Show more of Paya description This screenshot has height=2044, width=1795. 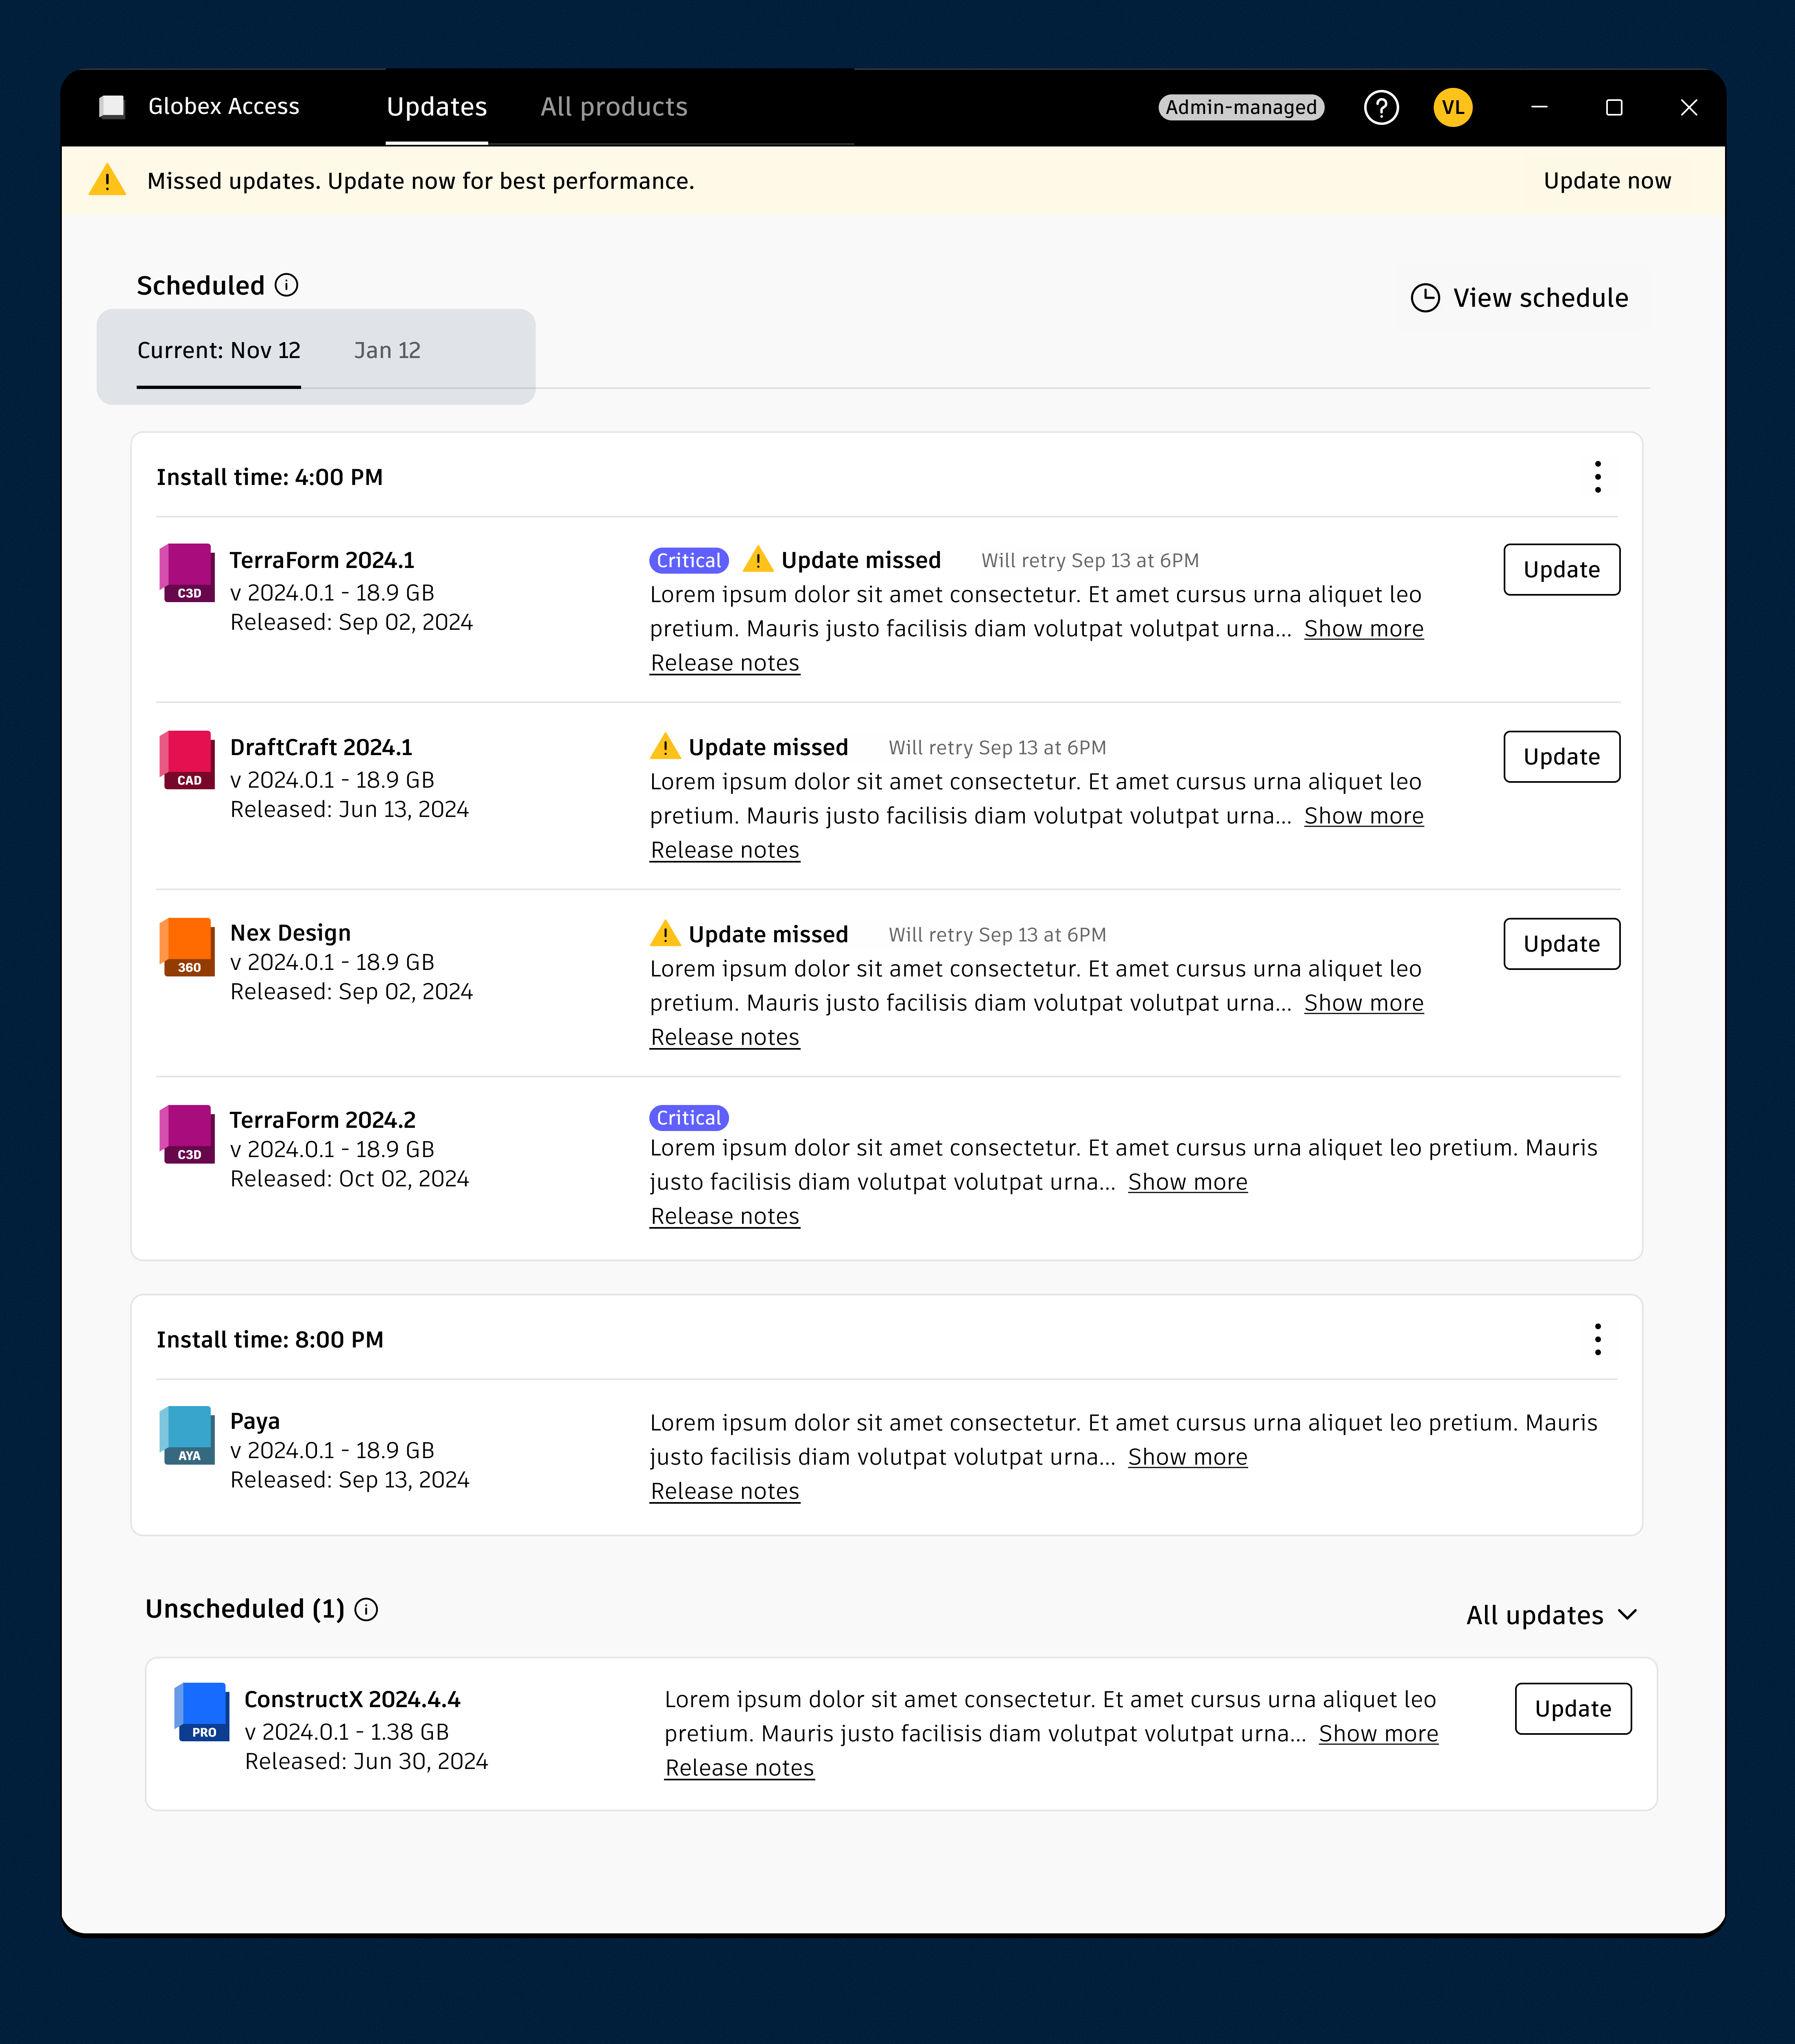point(1188,1457)
